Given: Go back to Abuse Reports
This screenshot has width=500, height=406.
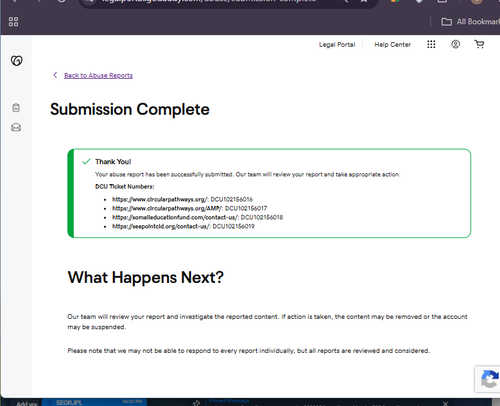Looking at the screenshot, I should click(x=98, y=75).
